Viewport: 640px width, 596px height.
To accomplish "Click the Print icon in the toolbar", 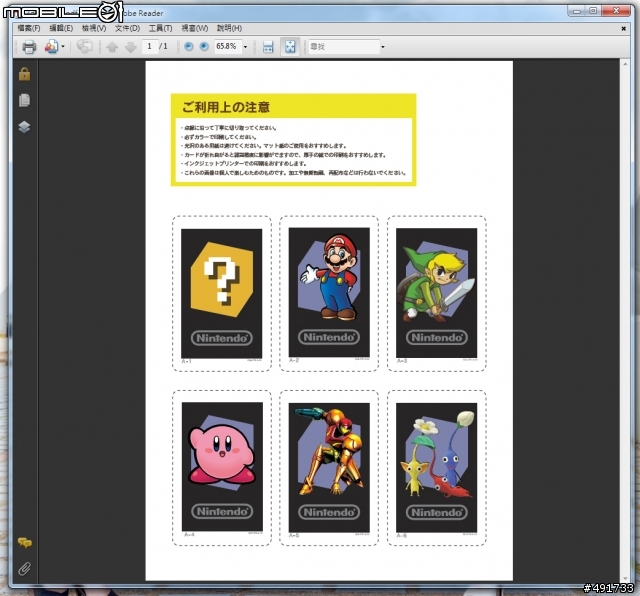I will coord(29,47).
